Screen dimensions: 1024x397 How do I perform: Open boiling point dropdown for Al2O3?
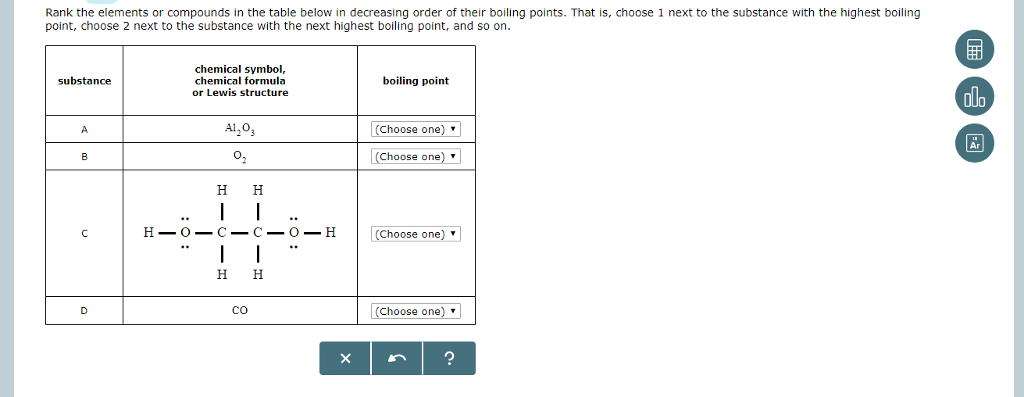(416, 129)
